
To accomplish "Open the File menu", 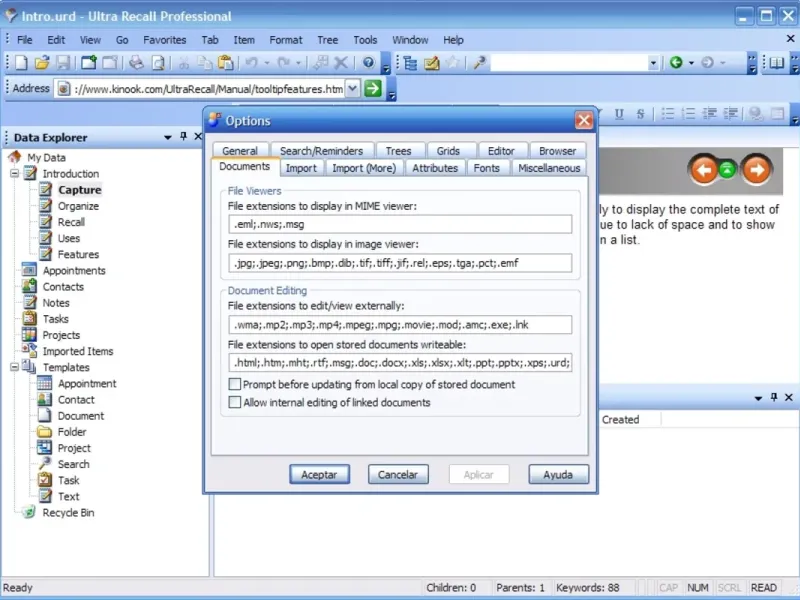I will (24, 40).
